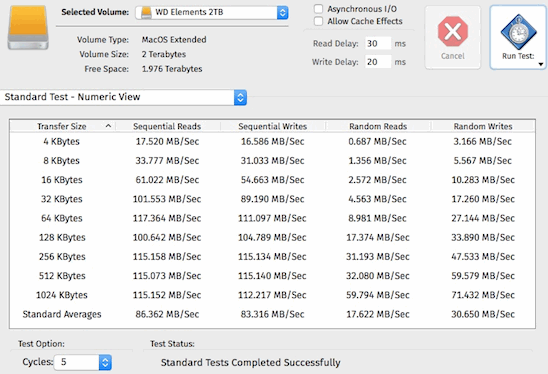
Task: Click the orange external drive icon
Action: [28, 28]
